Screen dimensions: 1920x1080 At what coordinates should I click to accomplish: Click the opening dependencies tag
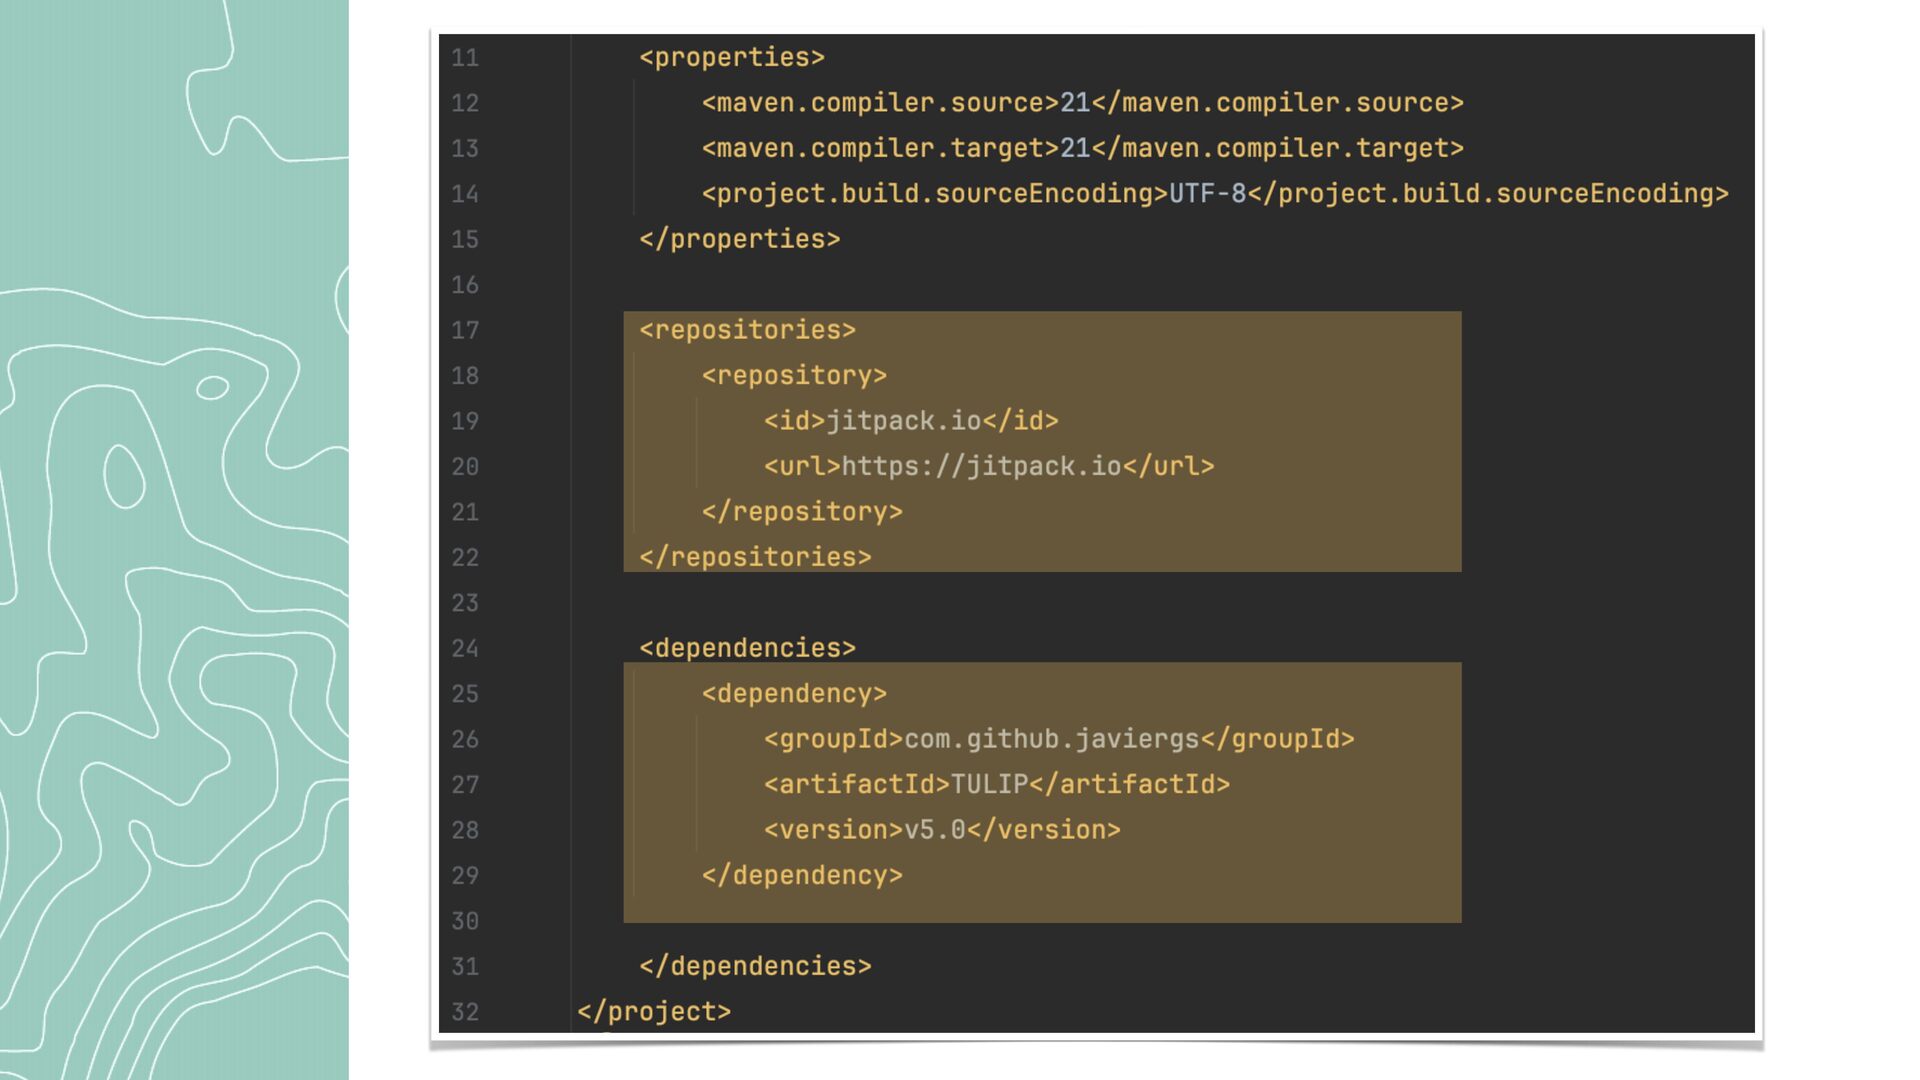(x=747, y=648)
